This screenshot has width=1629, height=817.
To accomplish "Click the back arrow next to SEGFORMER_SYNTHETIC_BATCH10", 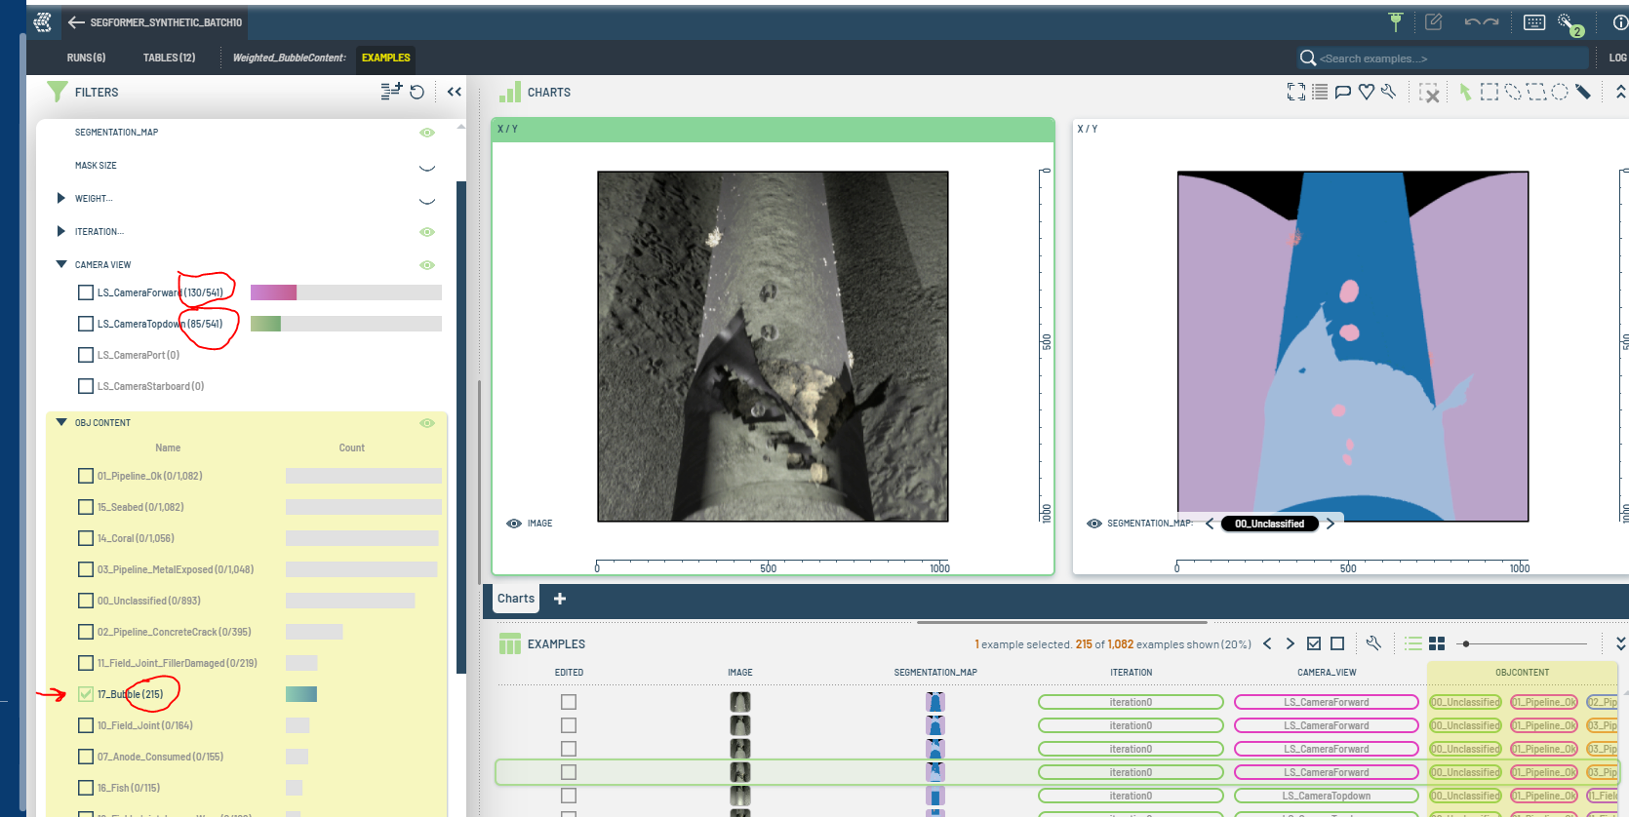I will point(76,22).
